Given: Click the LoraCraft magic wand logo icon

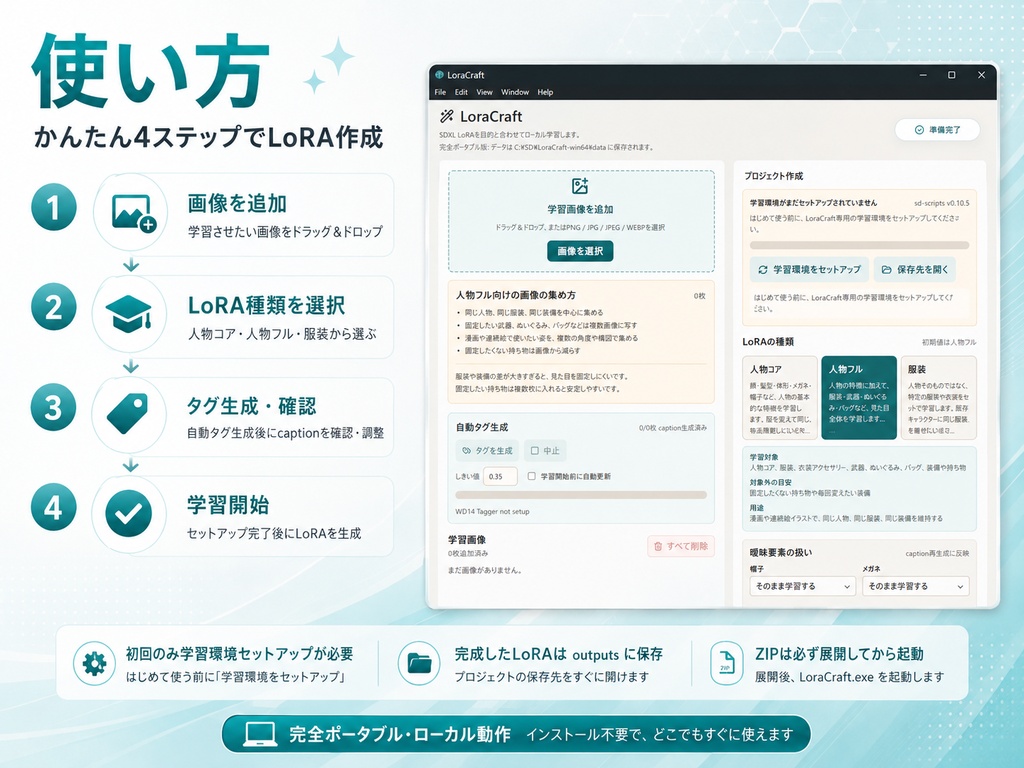Looking at the screenshot, I should (447, 116).
